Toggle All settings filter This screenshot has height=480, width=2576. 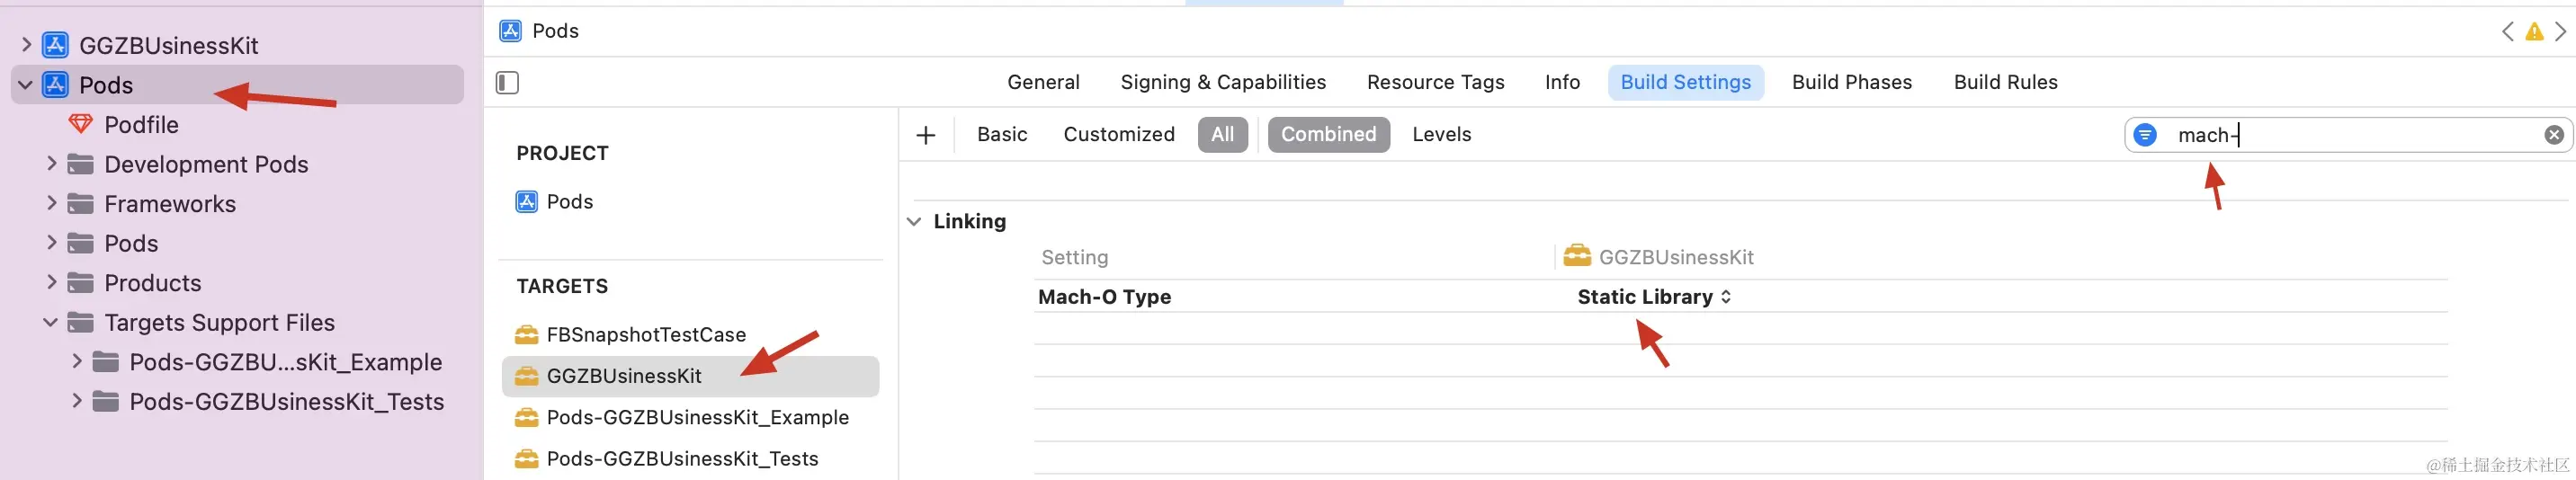pos(1222,135)
